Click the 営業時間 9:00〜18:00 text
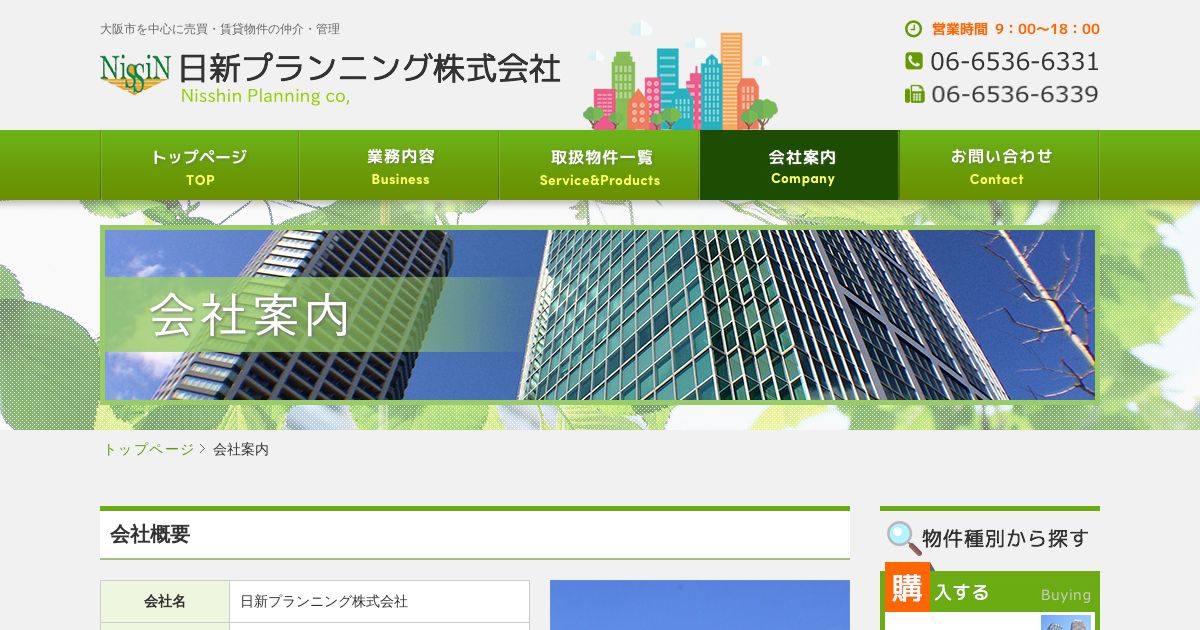This screenshot has width=1200, height=630. pyautogui.click(x=1016, y=29)
